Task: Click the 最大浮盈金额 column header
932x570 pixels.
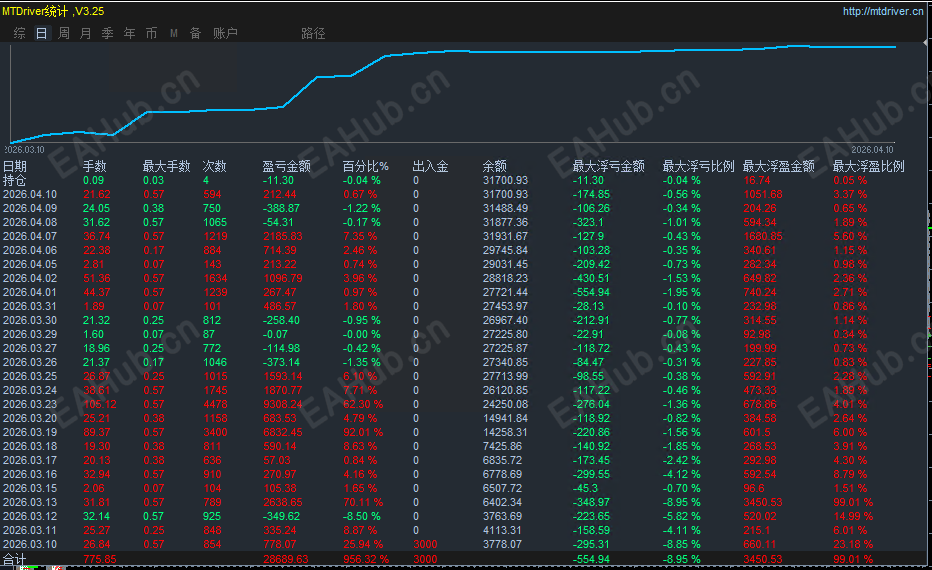Action: 779,166
